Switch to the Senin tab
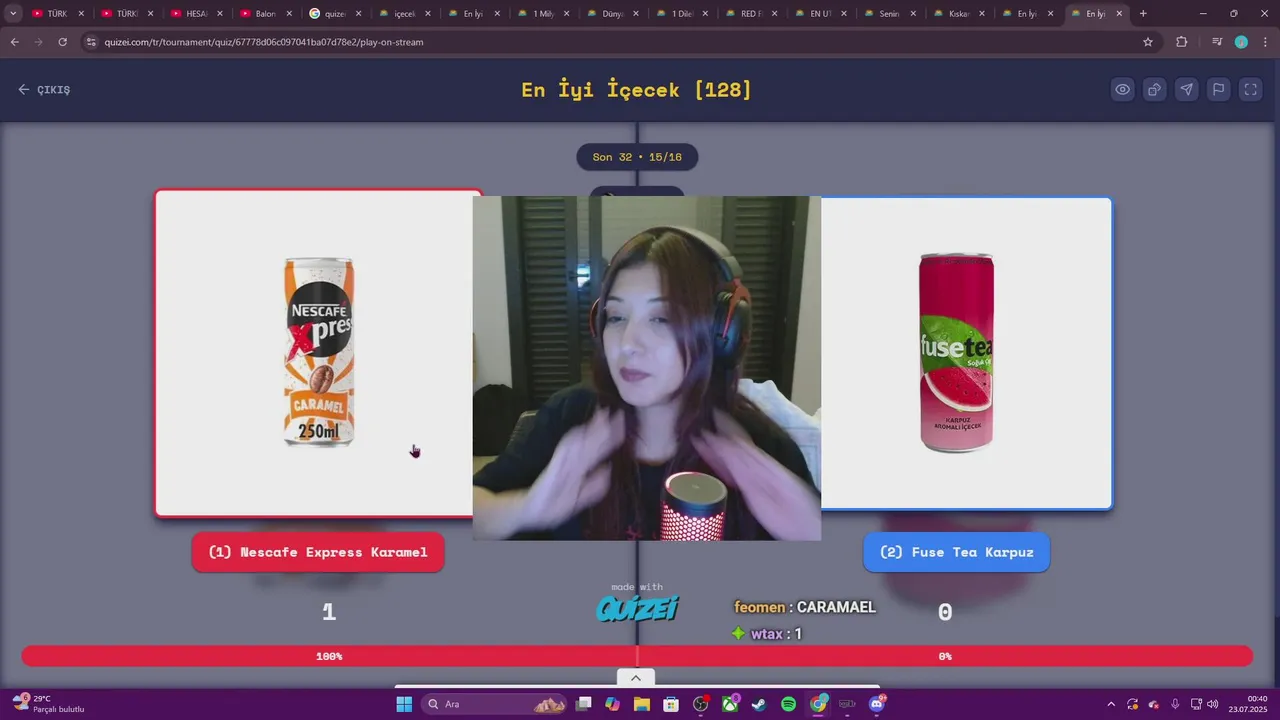This screenshot has height=720, width=1280. 889,14
